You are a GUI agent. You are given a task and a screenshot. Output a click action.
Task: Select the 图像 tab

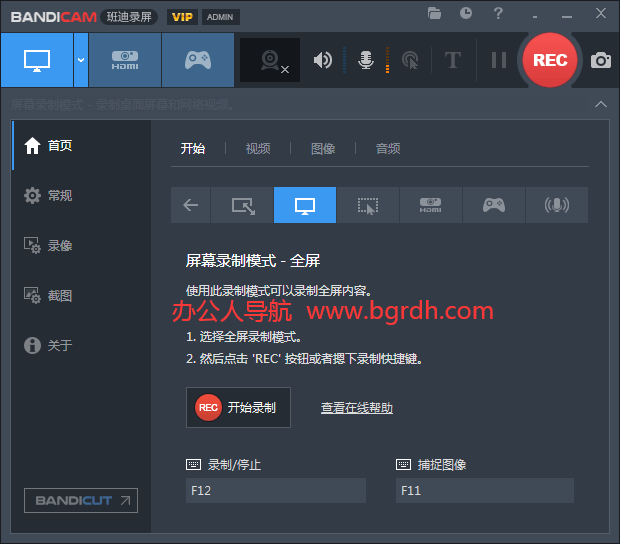click(x=323, y=149)
